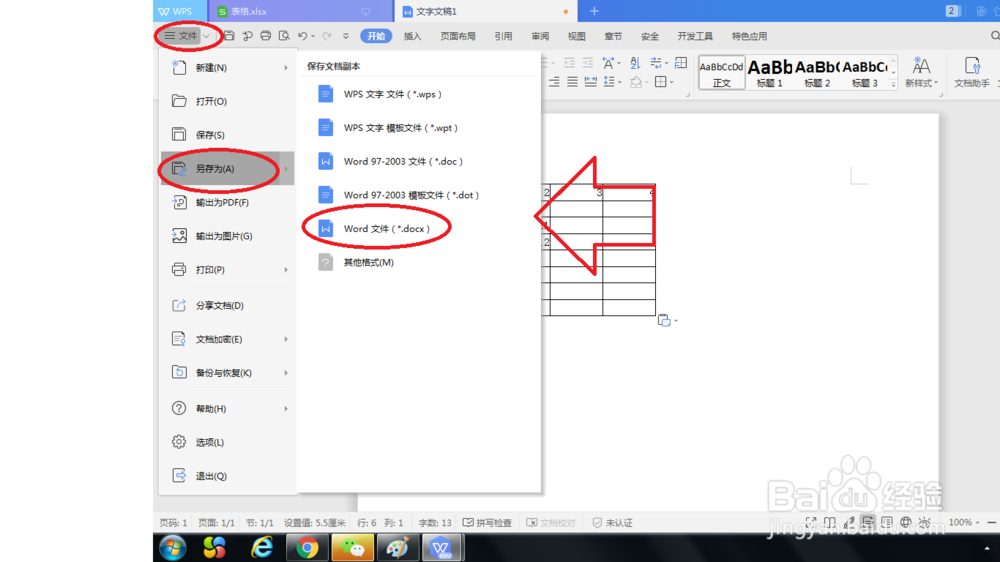Expand the 文件 menu dropdown arrow
Screen dimensions: 1000x562
(x=206, y=36)
